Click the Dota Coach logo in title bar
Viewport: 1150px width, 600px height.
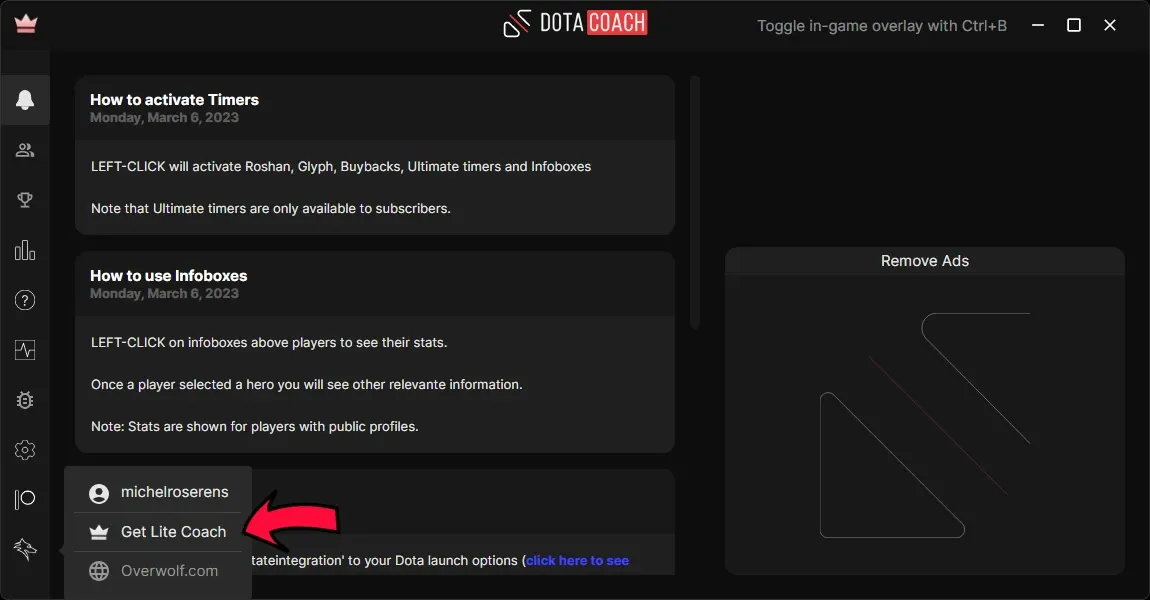pyautogui.click(x=575, y=23)
